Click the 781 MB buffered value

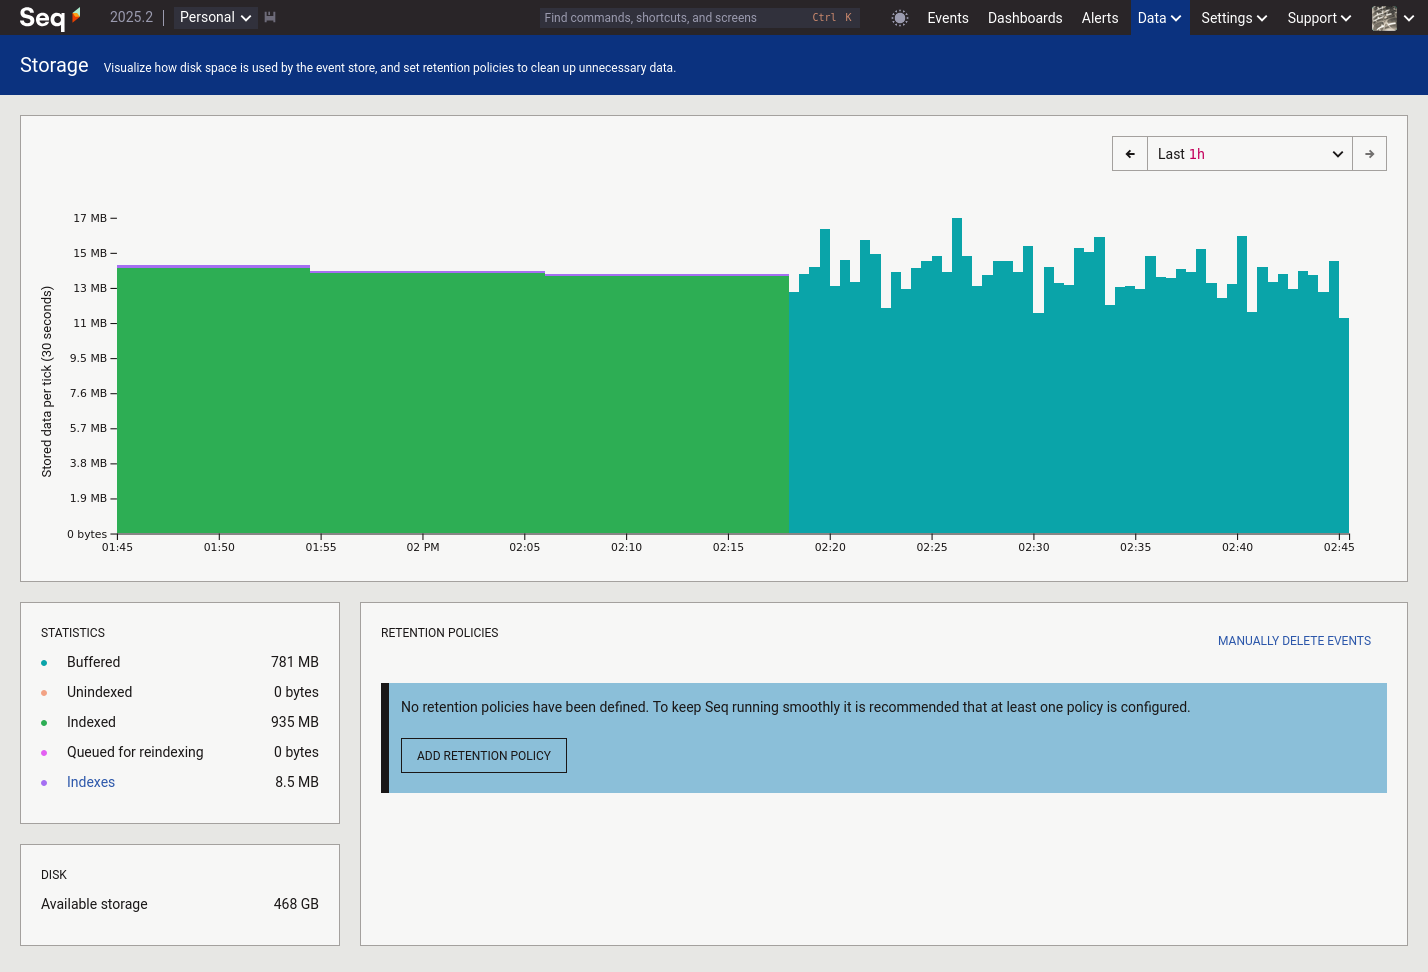(295, 662)
